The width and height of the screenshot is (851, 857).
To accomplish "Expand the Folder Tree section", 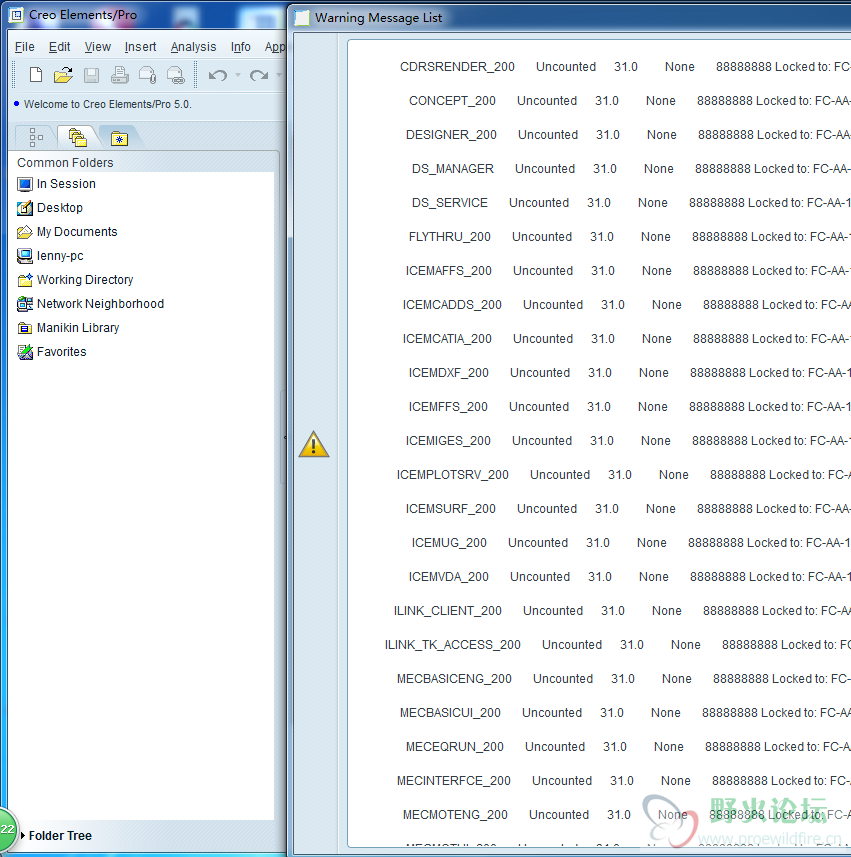I will coord(23,836).
